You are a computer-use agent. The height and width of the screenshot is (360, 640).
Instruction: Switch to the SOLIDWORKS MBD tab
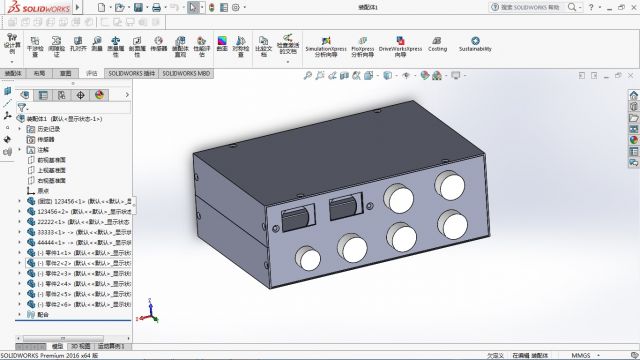pyautogui.click(x=186, y=73)
